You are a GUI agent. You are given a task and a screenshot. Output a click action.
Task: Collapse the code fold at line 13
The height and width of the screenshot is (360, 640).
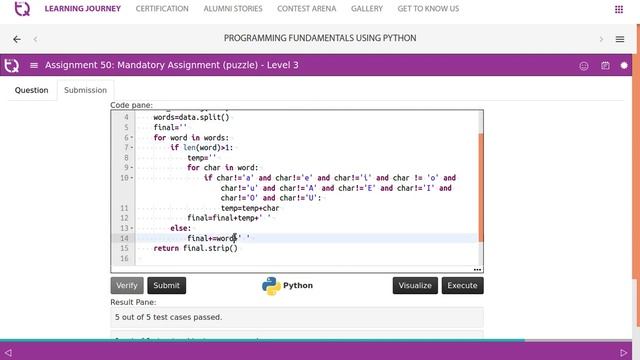tap(132, 228)
